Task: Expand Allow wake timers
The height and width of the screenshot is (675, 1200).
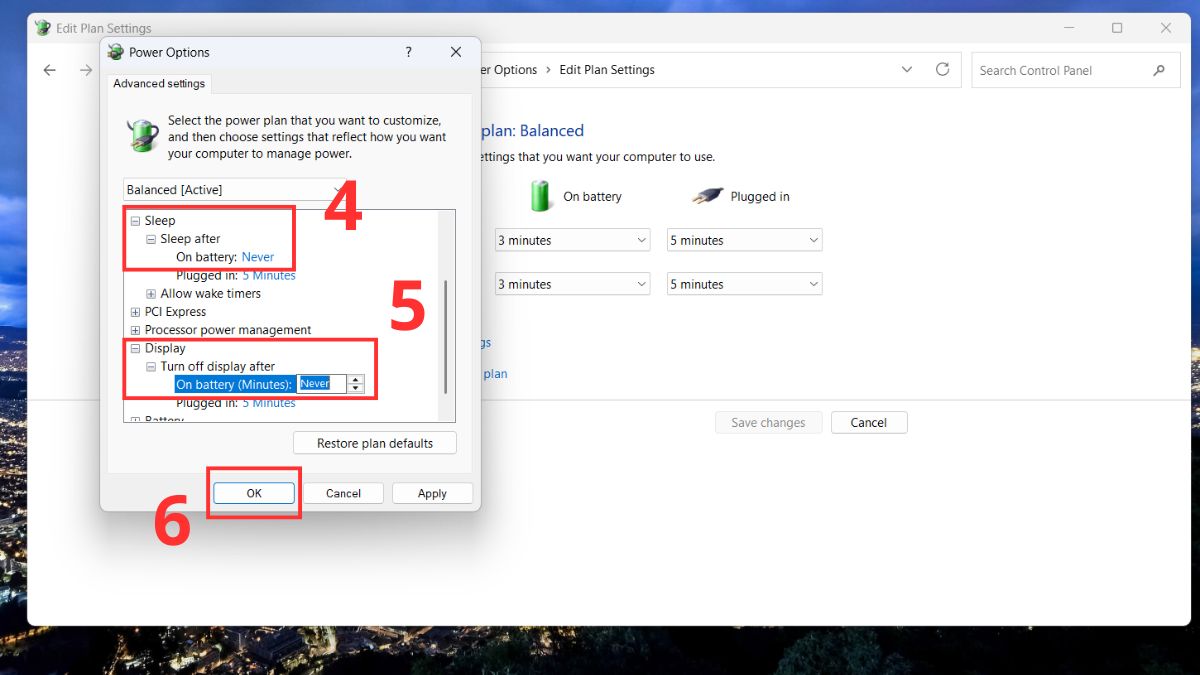Action: [151, 294]
